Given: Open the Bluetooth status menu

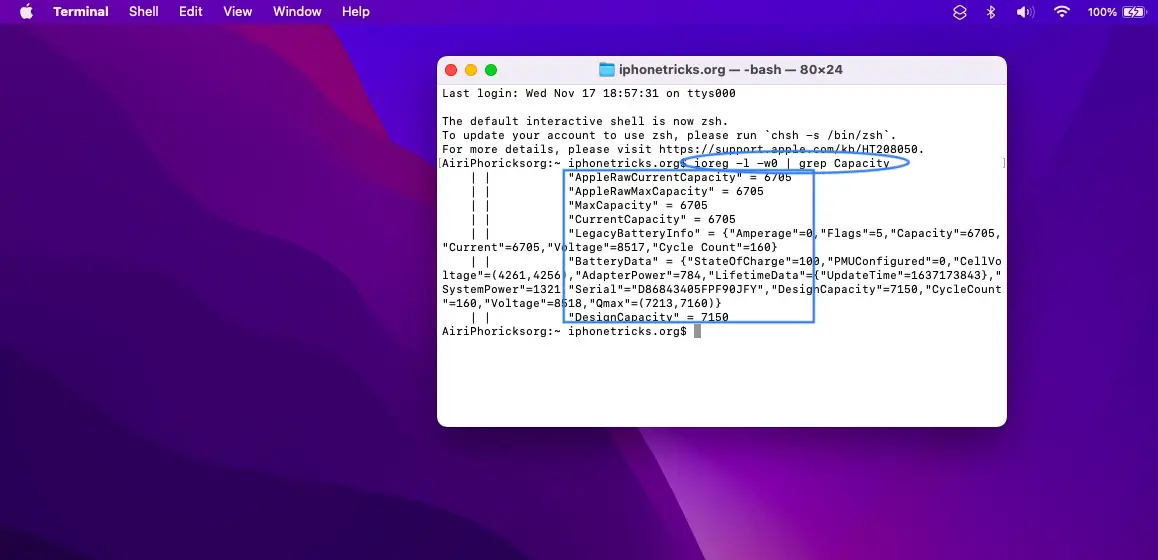Looking at the screenshot, I should click(991, 12).
